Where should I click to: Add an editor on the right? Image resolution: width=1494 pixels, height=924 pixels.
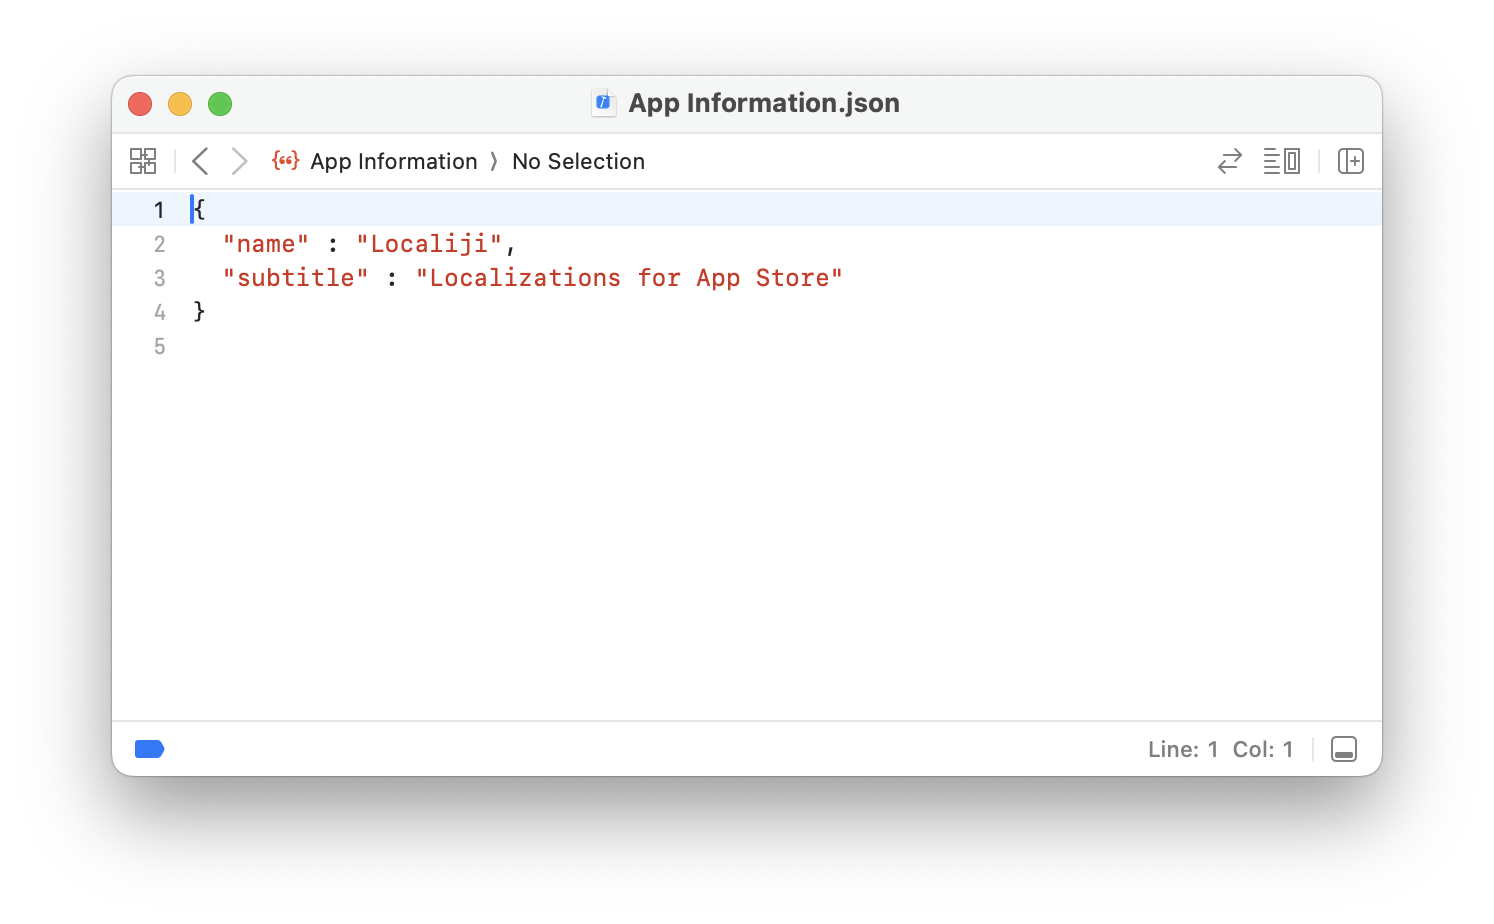[1351, 161]
